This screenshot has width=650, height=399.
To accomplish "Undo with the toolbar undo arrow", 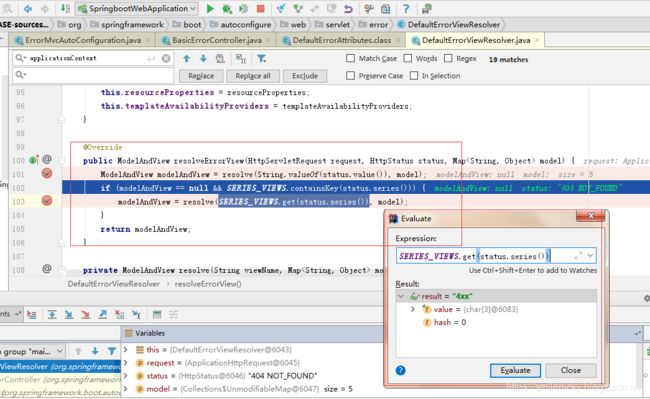I will 348,8.
